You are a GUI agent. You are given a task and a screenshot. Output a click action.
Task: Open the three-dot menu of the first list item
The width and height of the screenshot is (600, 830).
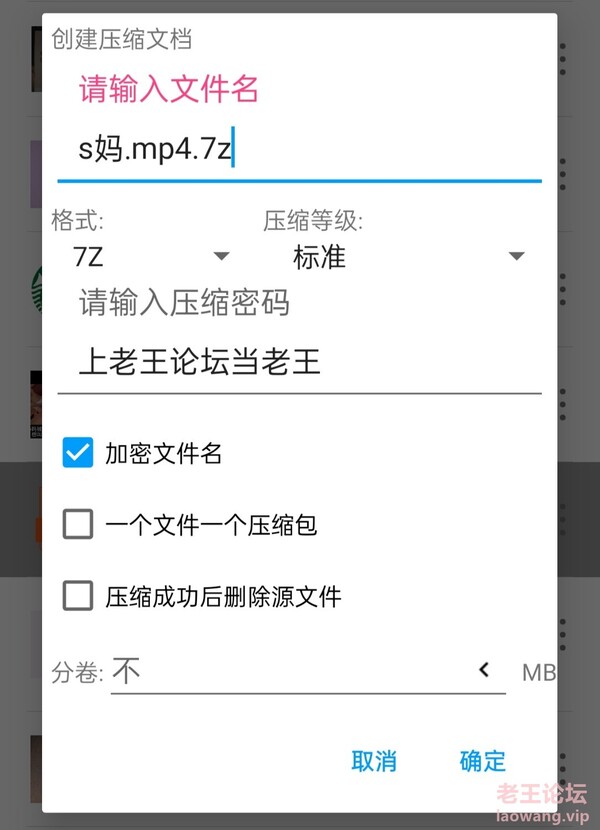tap(563, 59)
